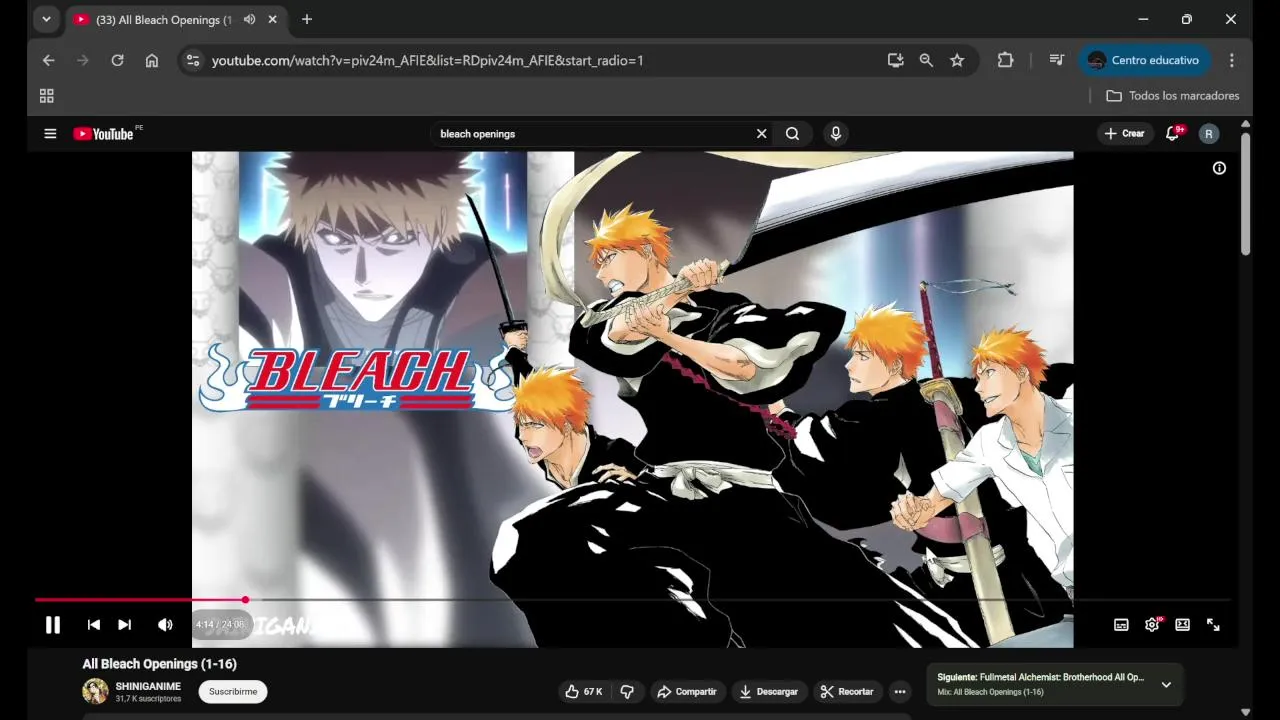
Task: Click the search magnifier button
Action: (x=793, y=133)
